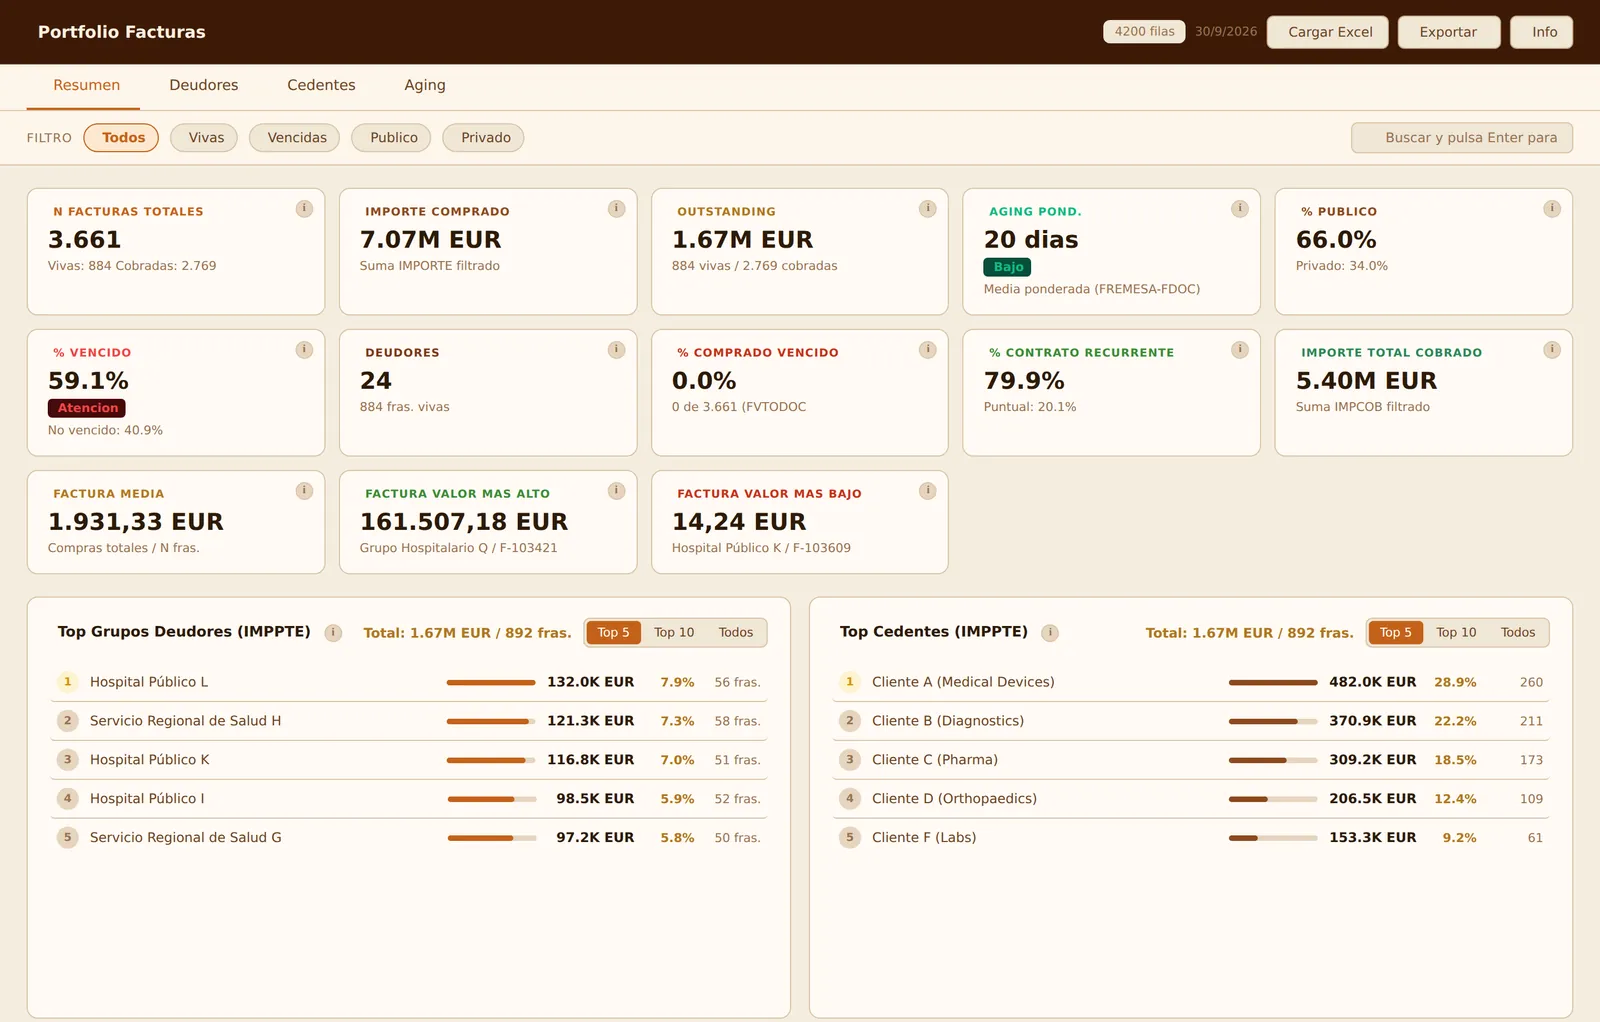Filter by Publico sector
The width and height of the screenshot is (1600, 1022).
pyautogui.click(x=391, y=138)
